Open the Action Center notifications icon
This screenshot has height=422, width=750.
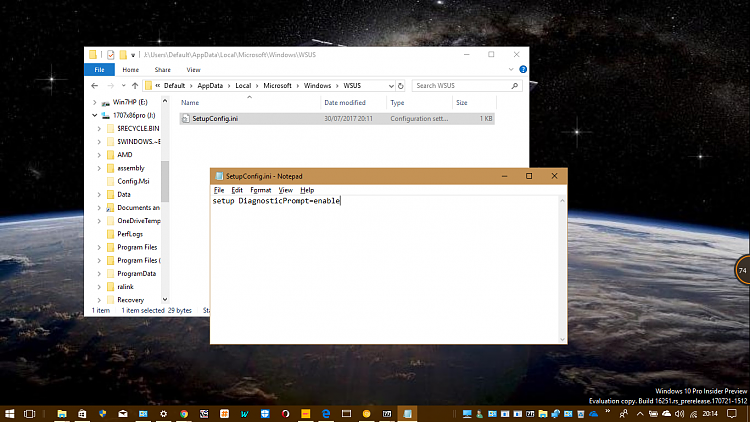coord(732,413)
